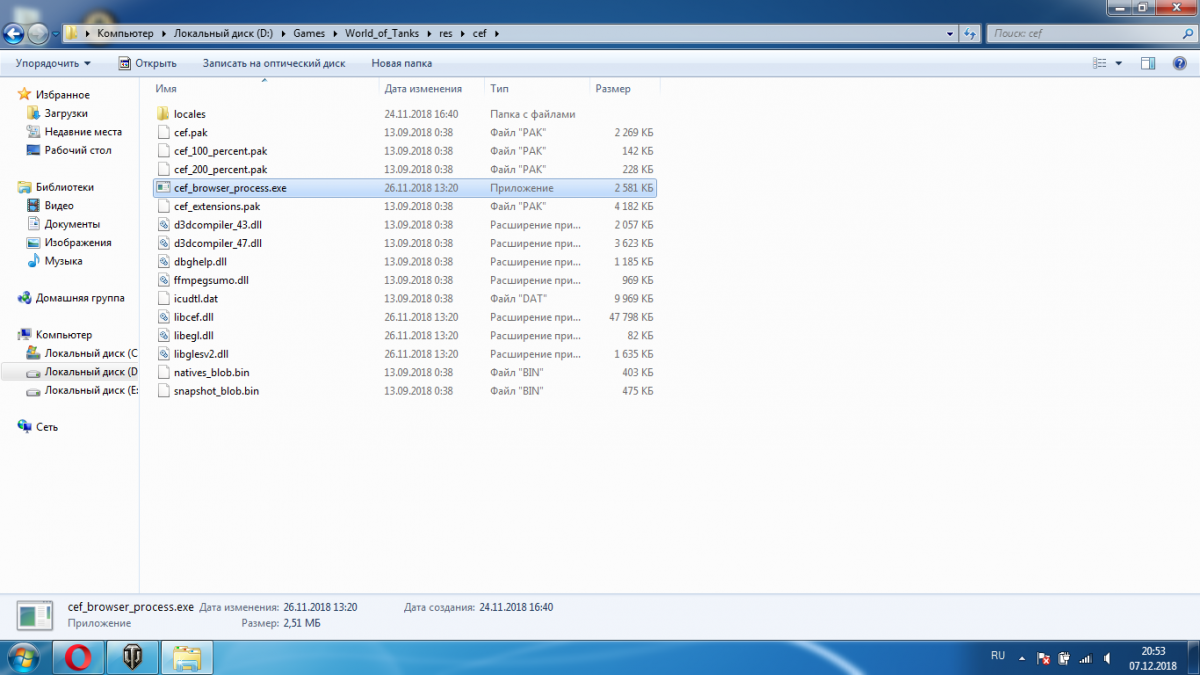Click the RU language indicator
The width and height of the screenshot is (1200, 675).
click(x=997, y=656)
